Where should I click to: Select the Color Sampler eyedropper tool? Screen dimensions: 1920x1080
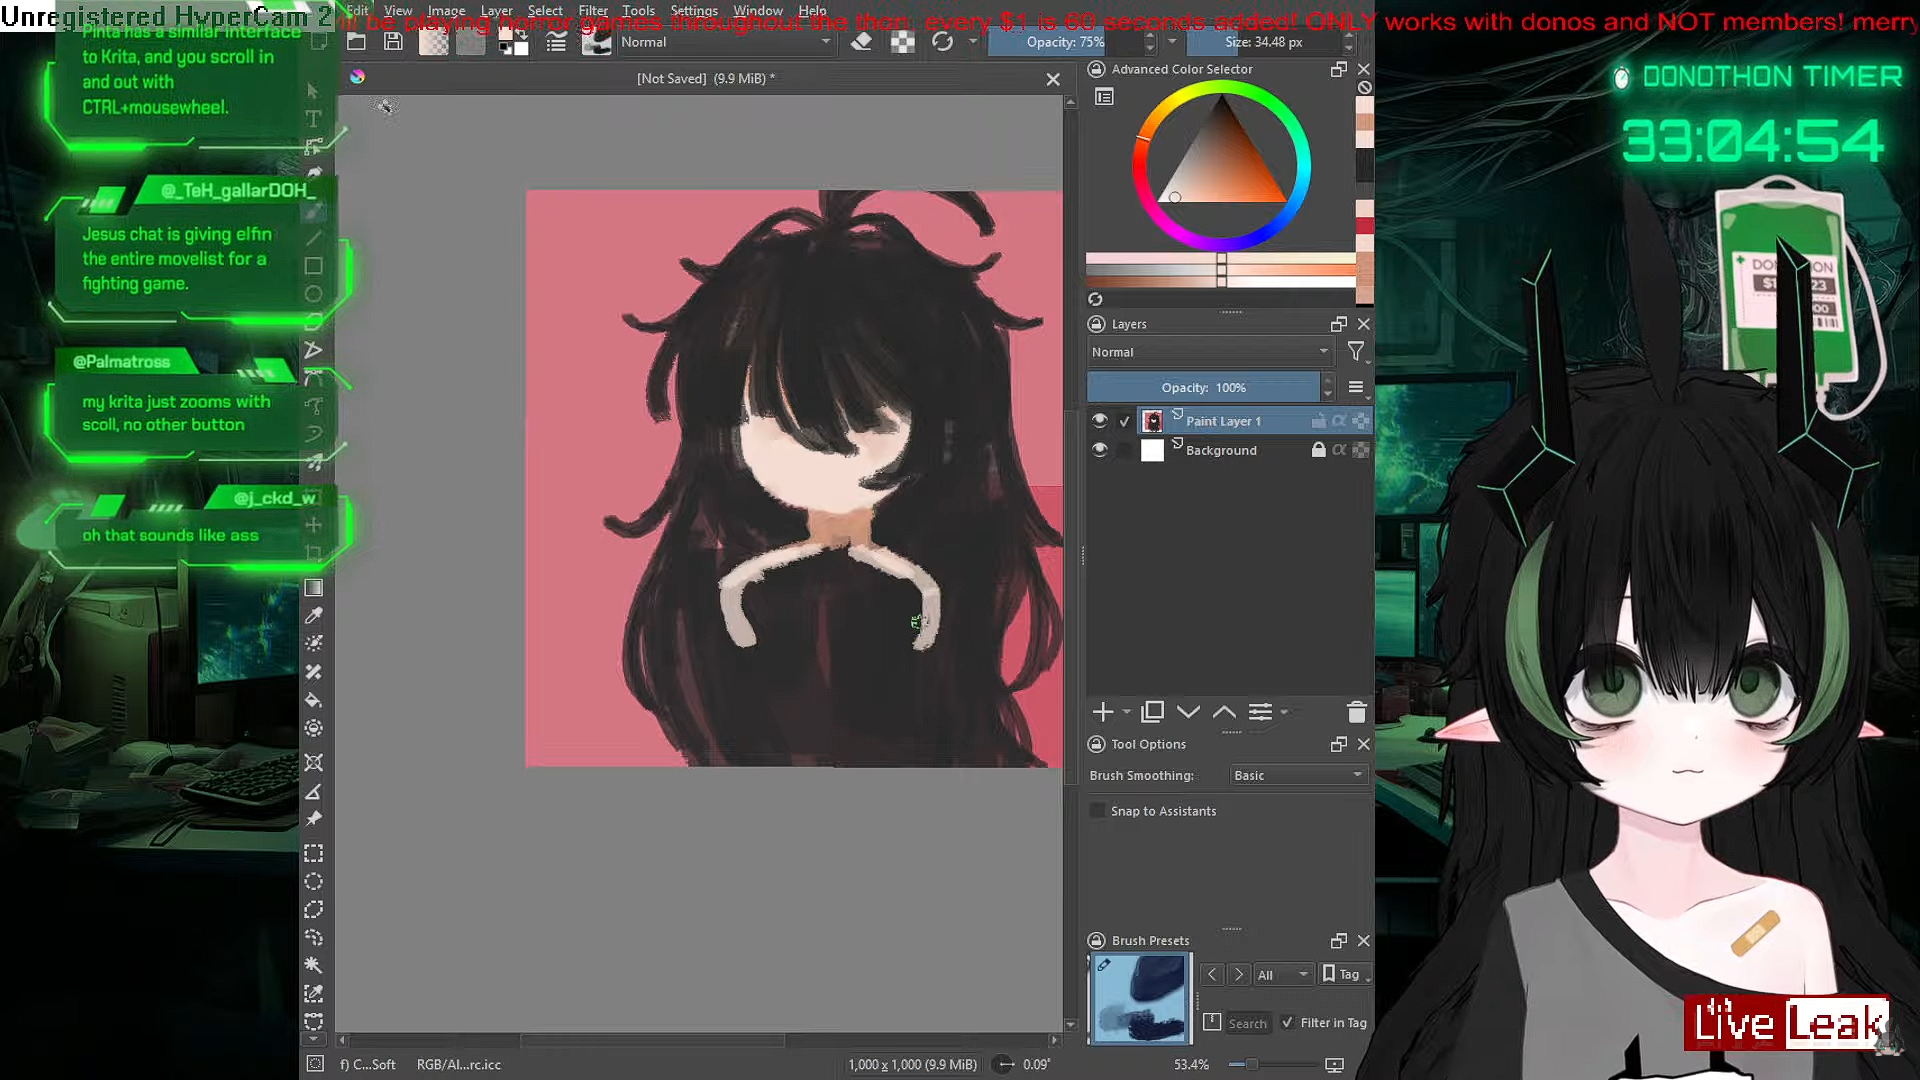coord(313,615)
